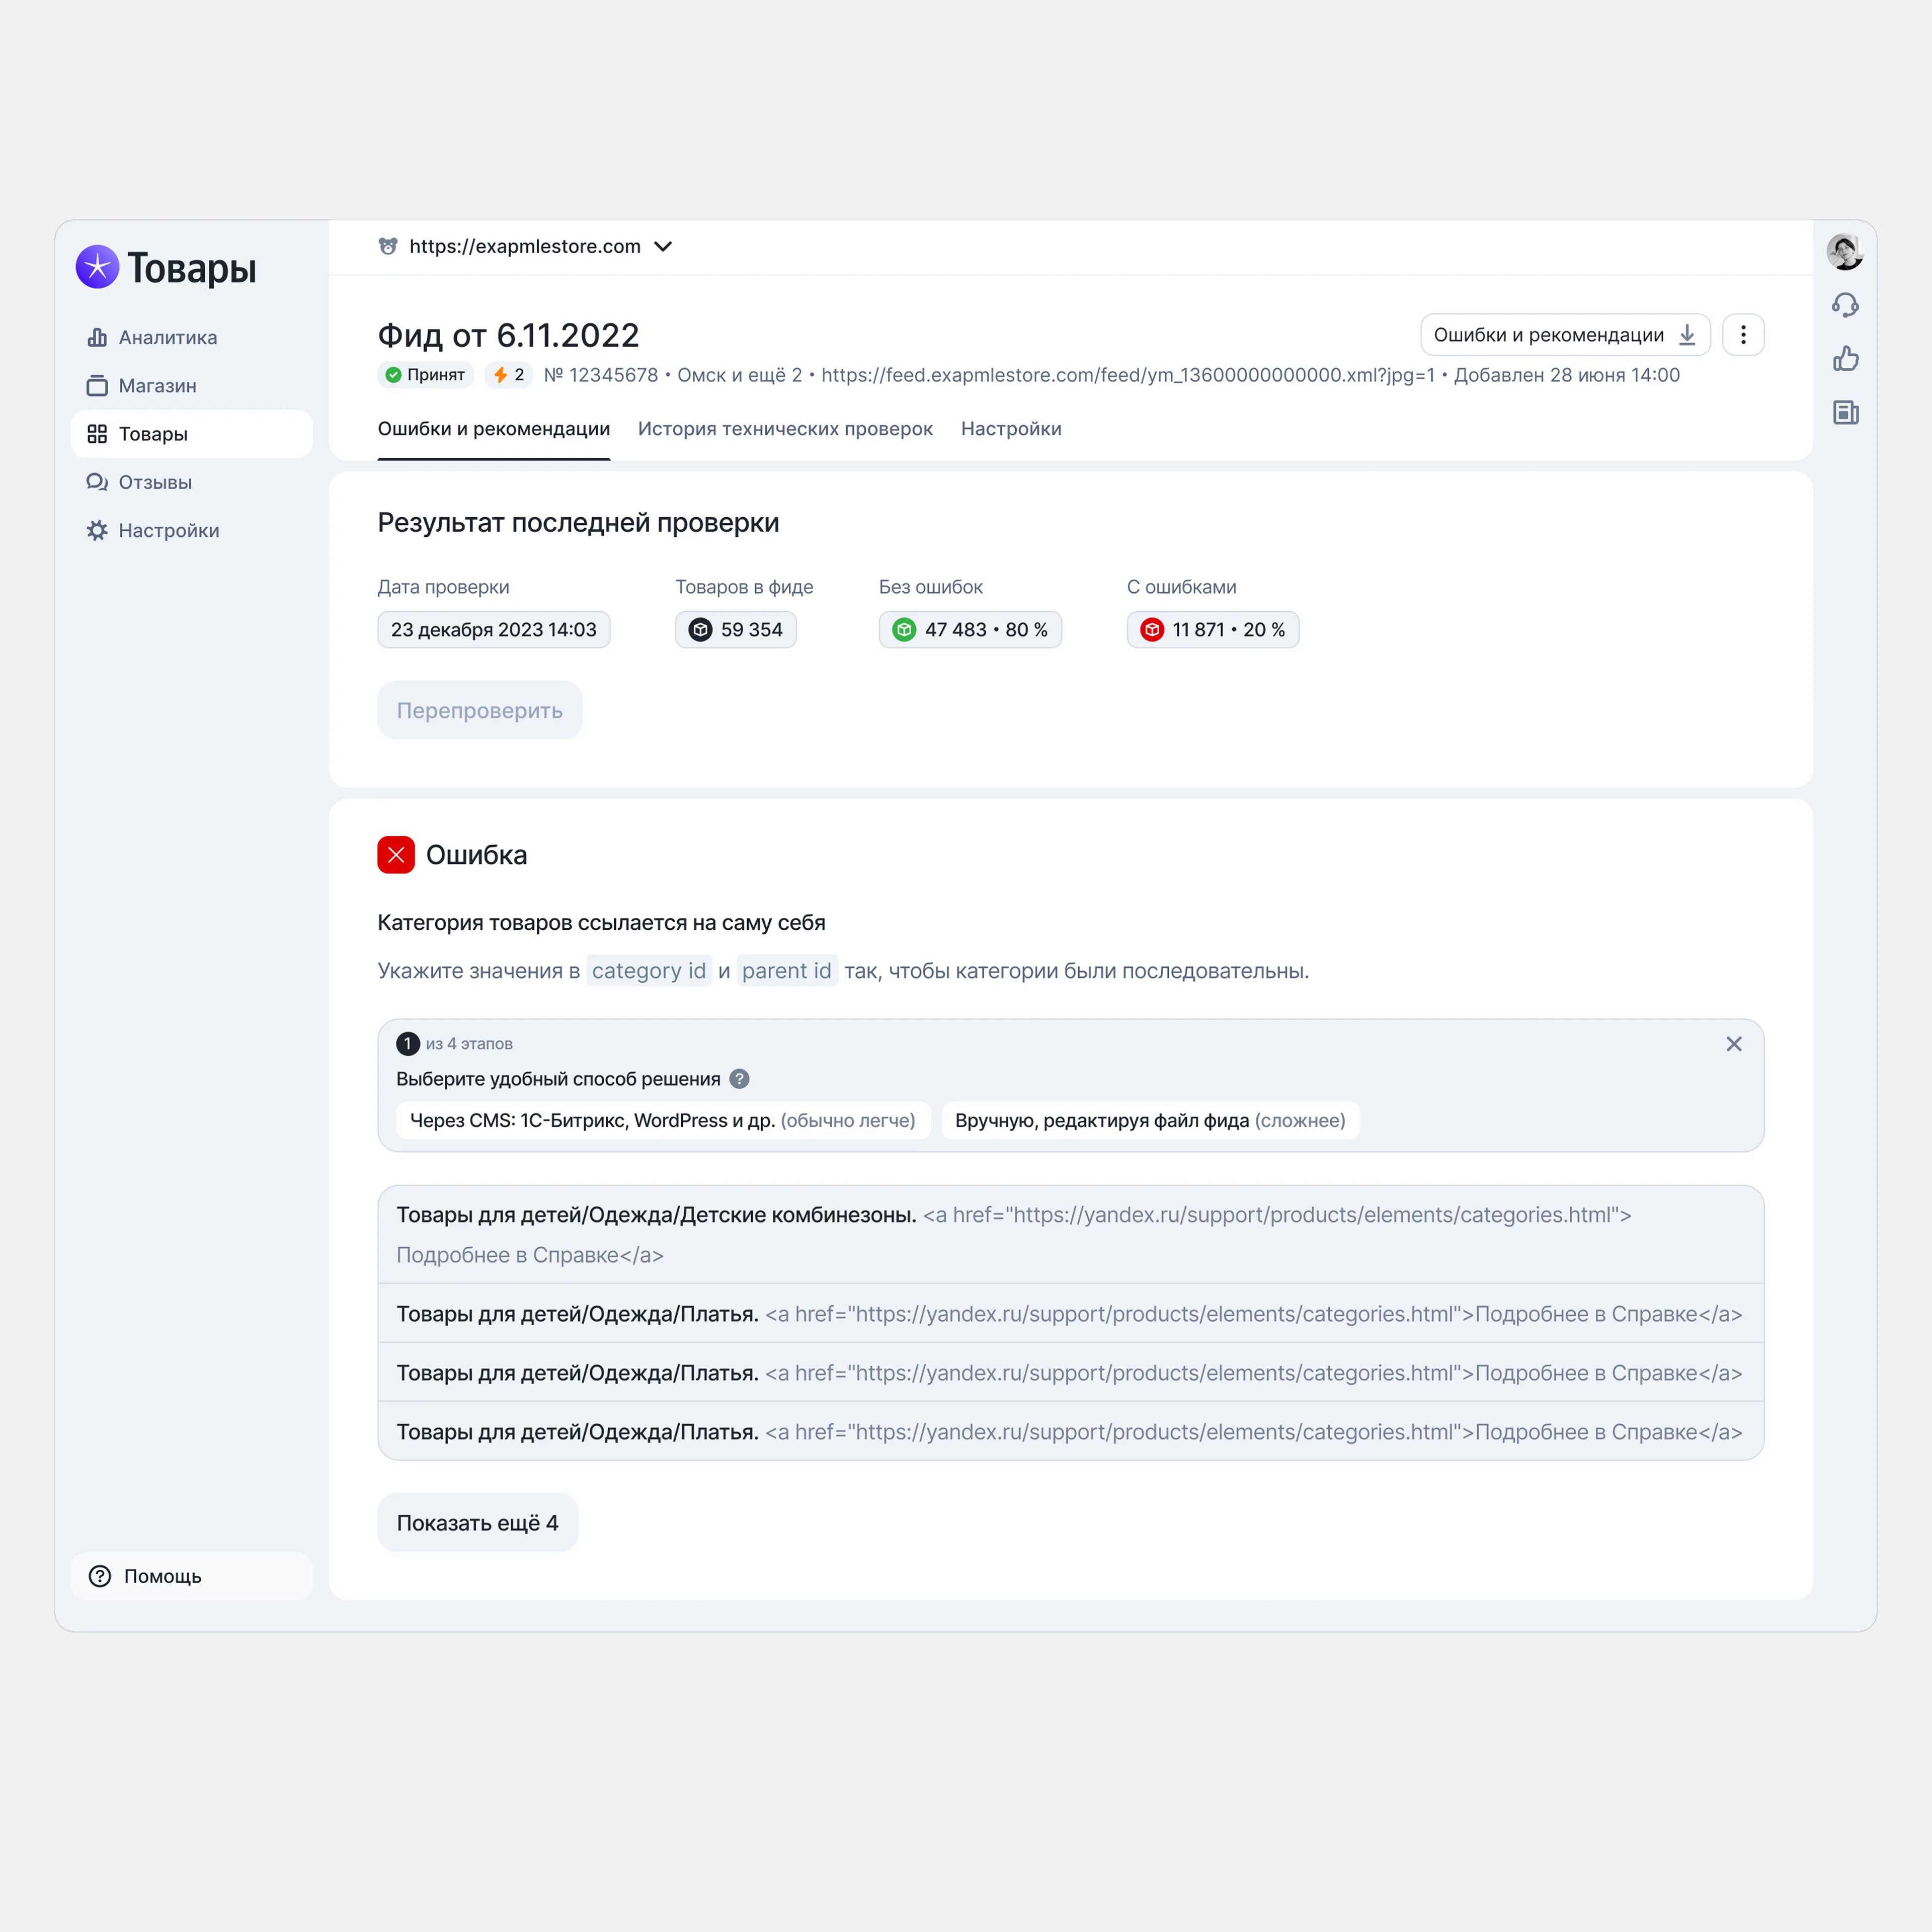Click the question mark help tooltip icon
1932x1932 pixels.
739,1079
